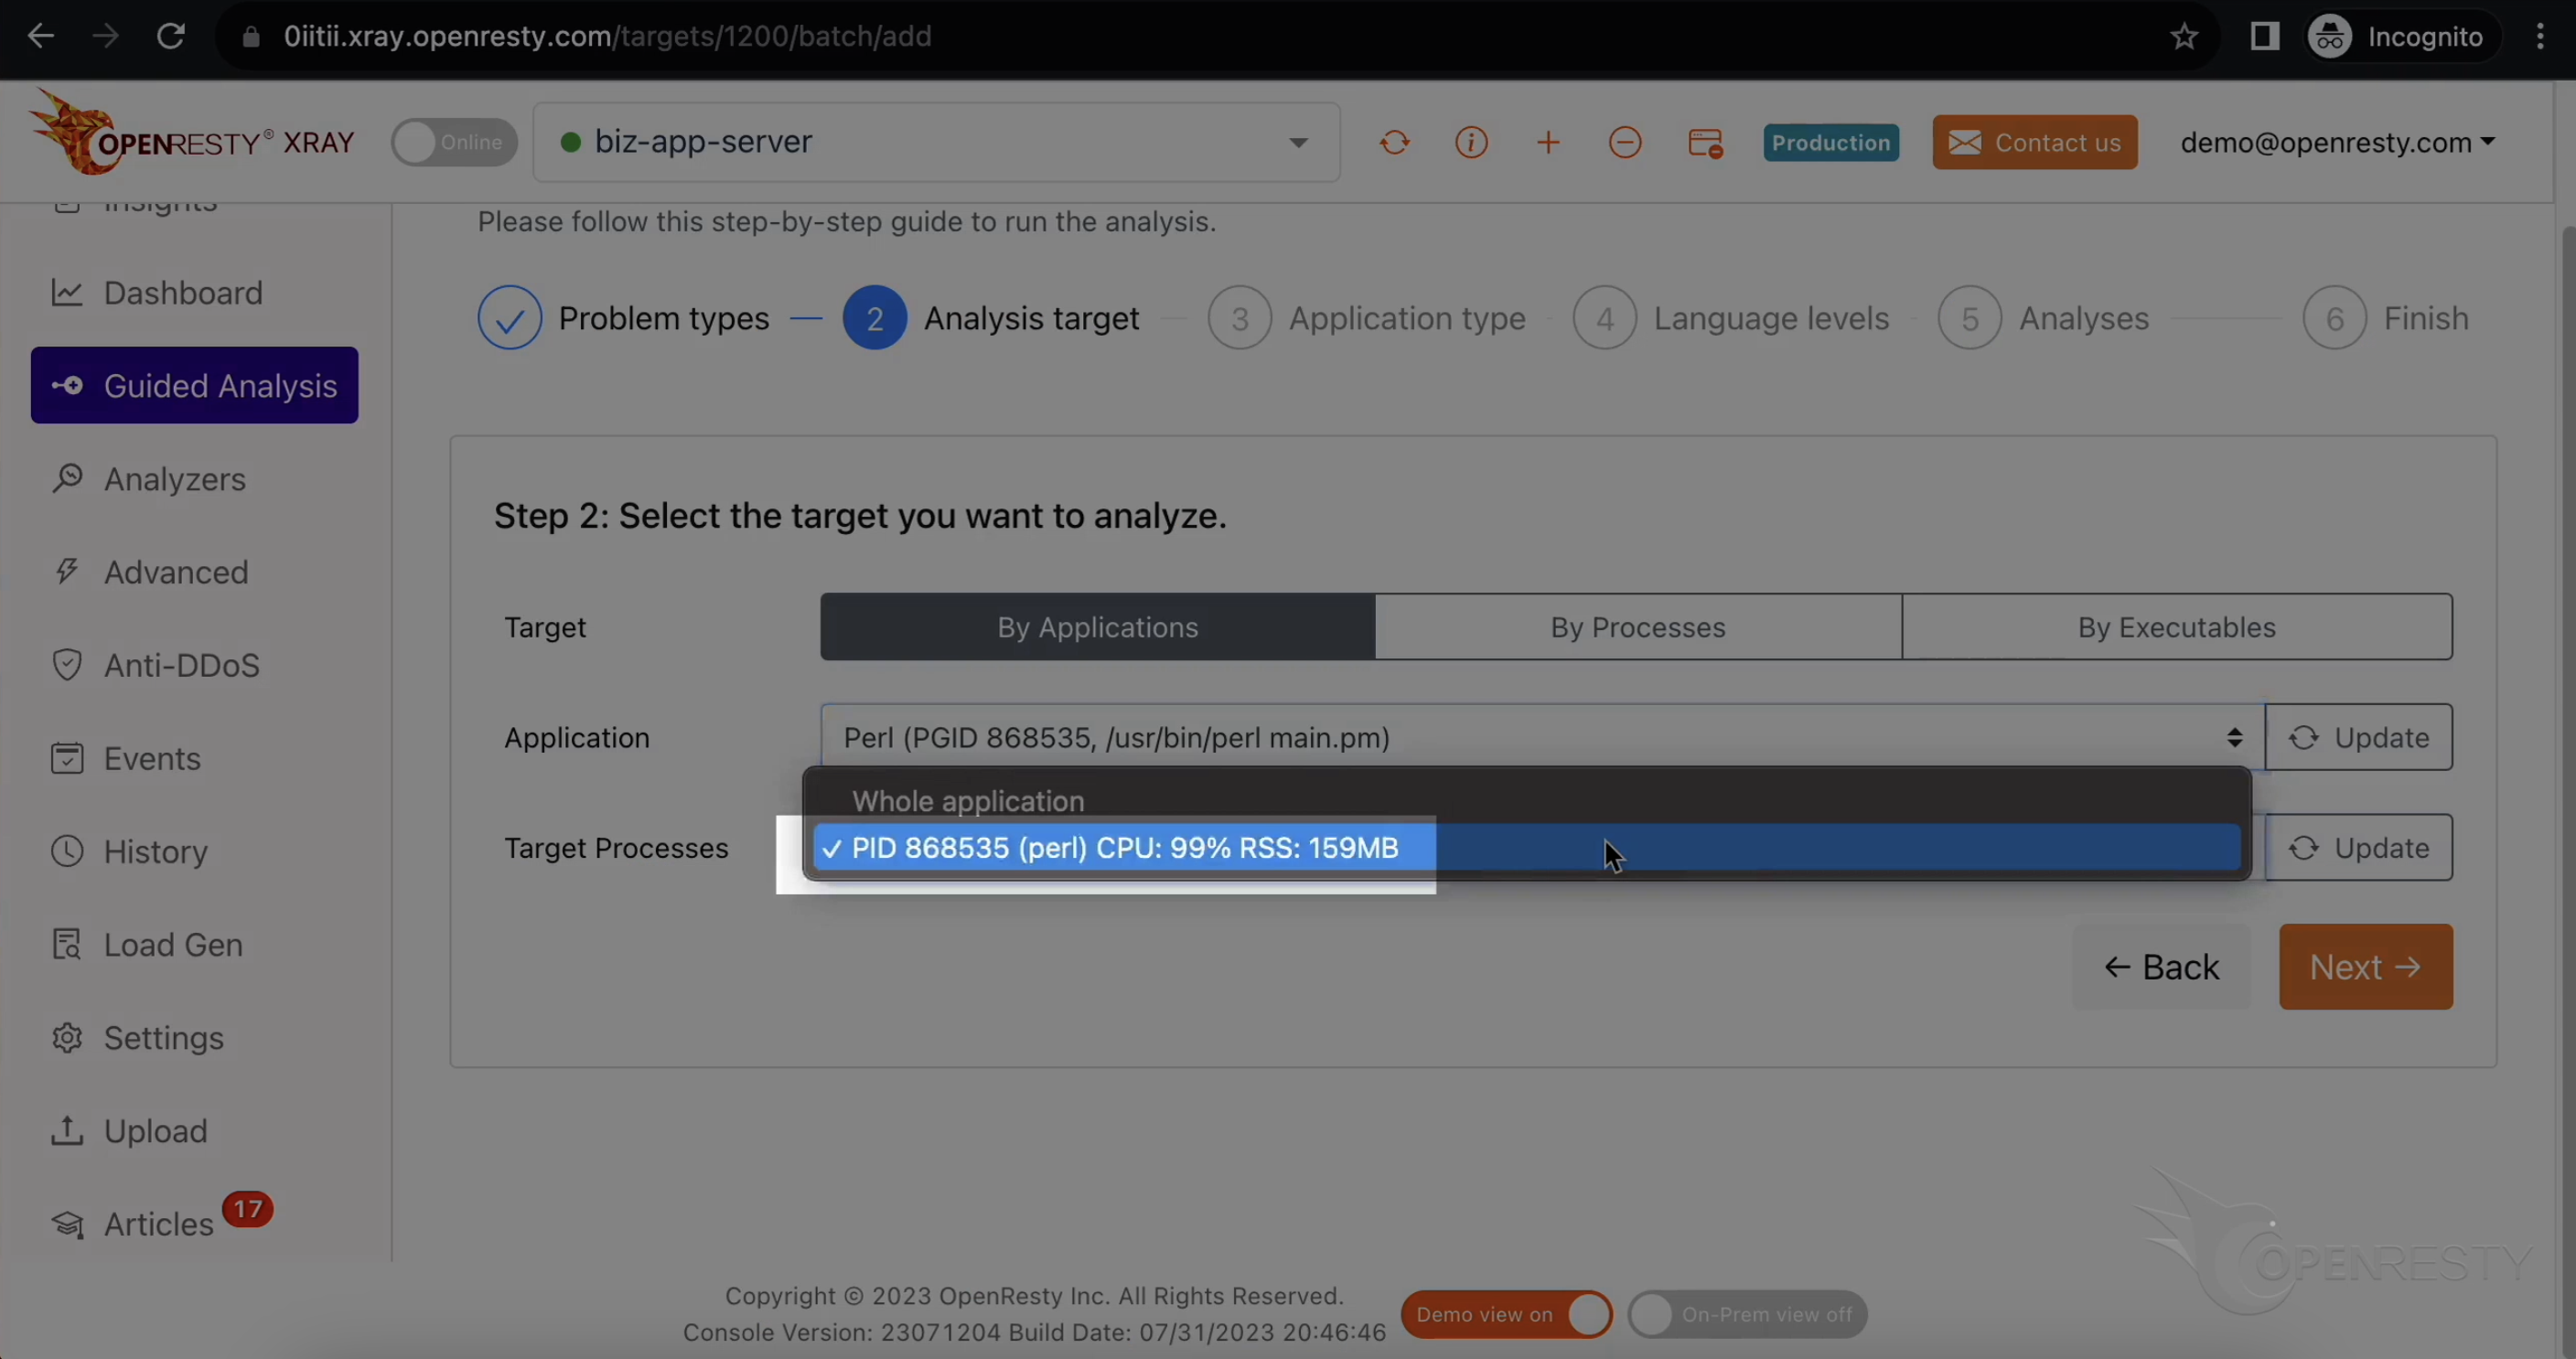
Task: Switch target mode to By Processes
Action: point(1637,627)
